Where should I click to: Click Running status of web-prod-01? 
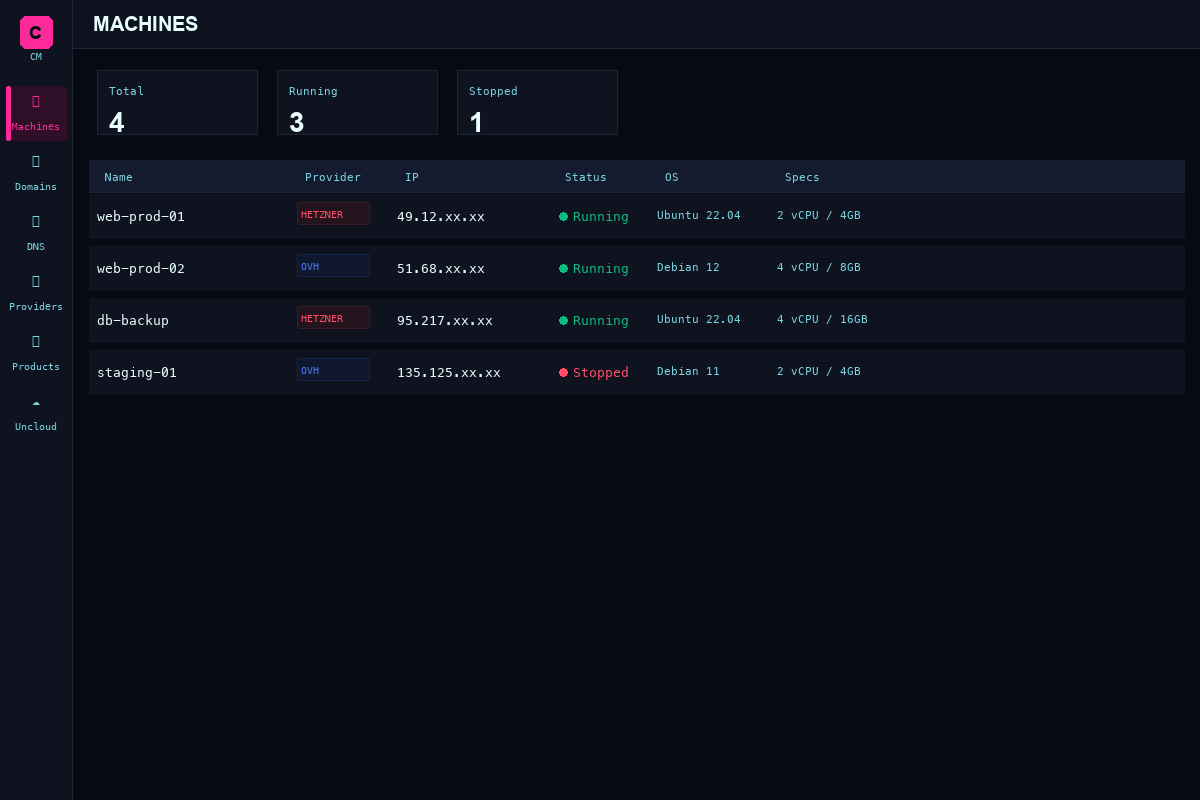[x=594, y=216]
